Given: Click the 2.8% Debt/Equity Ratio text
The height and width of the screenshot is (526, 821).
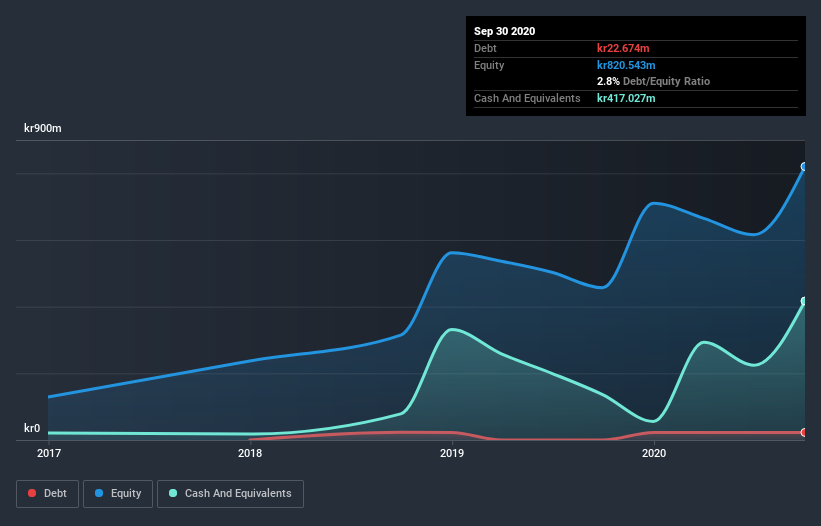Looking at the screenshot, I should coord(653,82).
